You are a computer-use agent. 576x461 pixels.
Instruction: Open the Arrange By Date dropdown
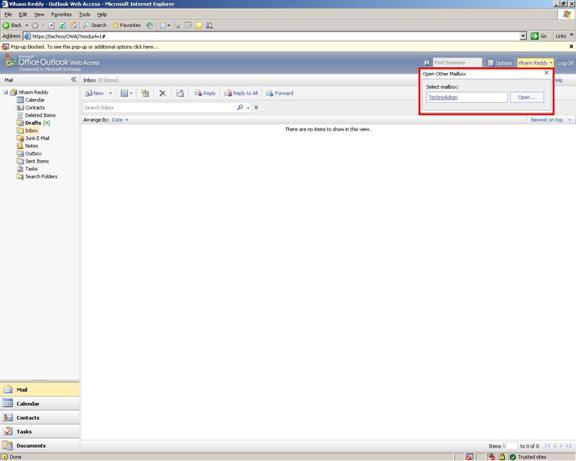coord(120,120)
